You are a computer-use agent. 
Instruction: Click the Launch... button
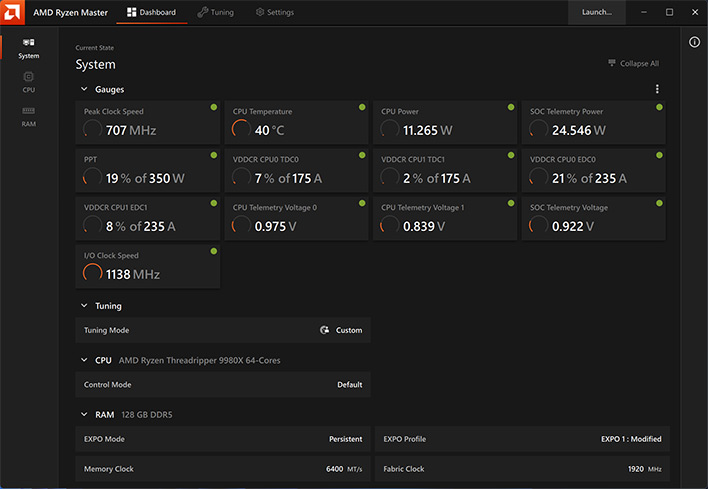596,12
